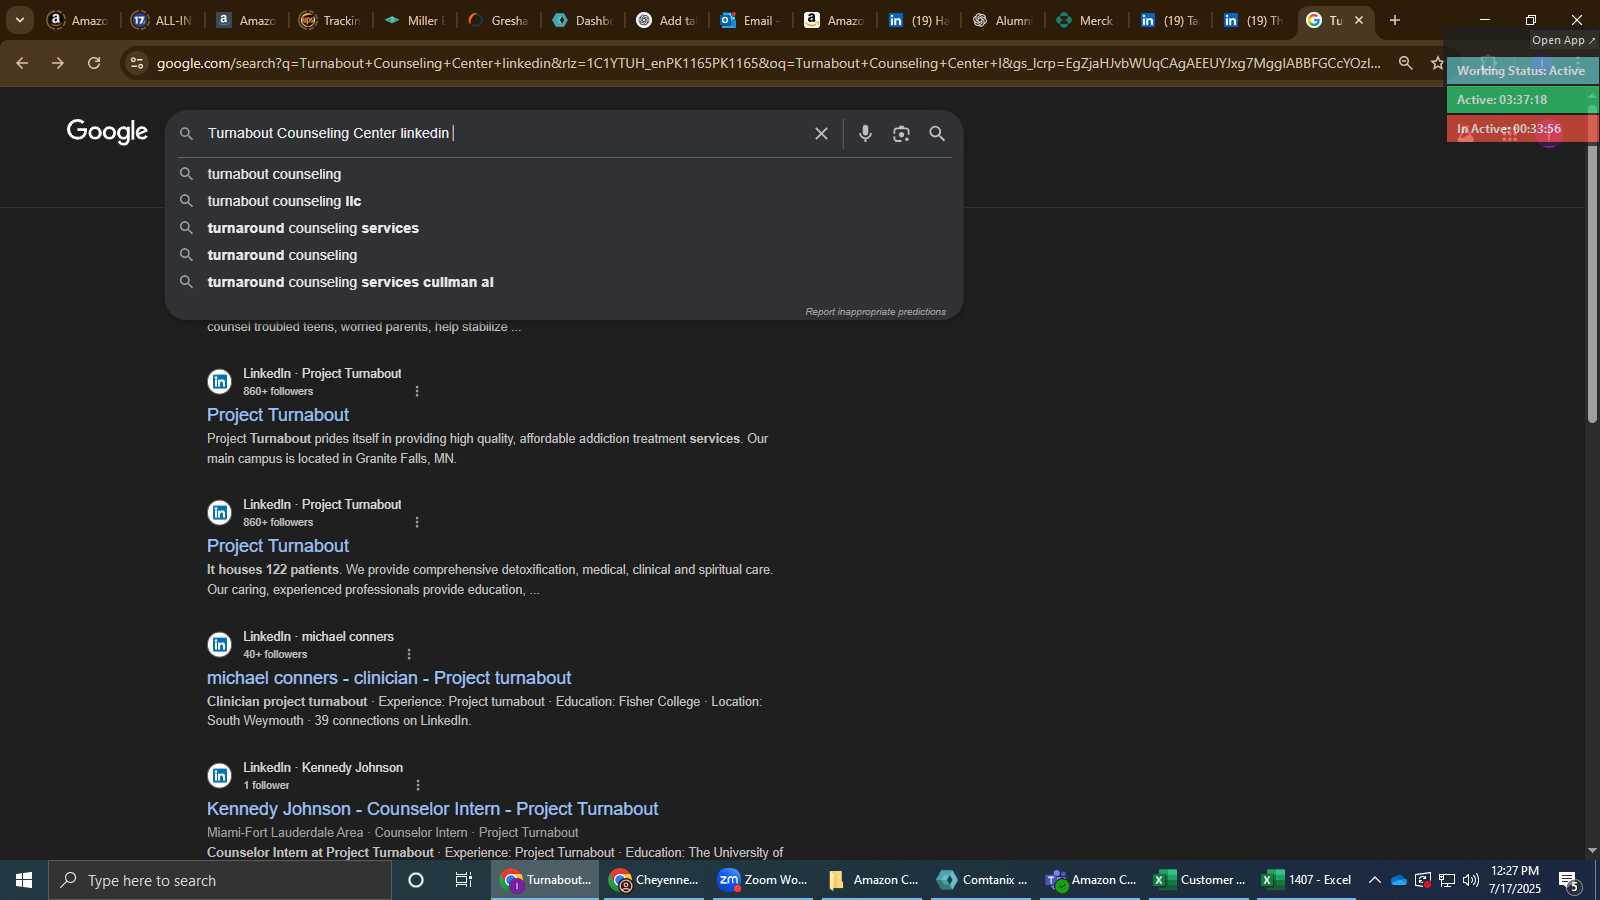Open notification center icon

(x=1569, y=881)
